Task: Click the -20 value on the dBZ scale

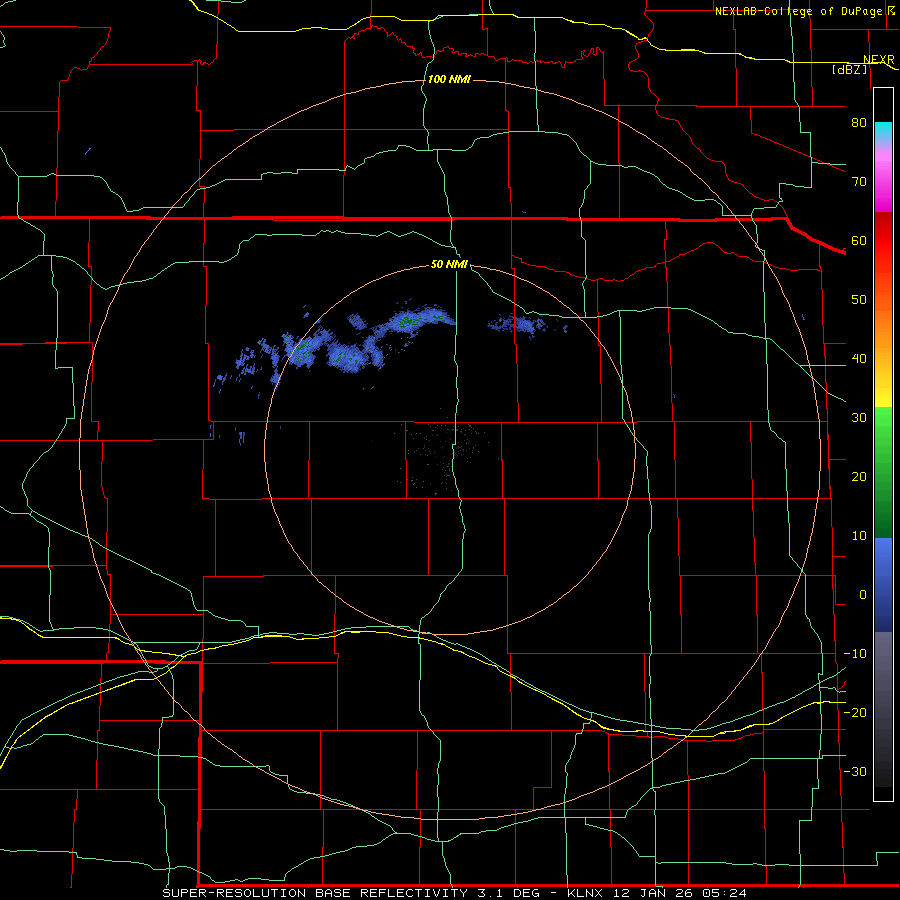Action: tap(855, 713)
